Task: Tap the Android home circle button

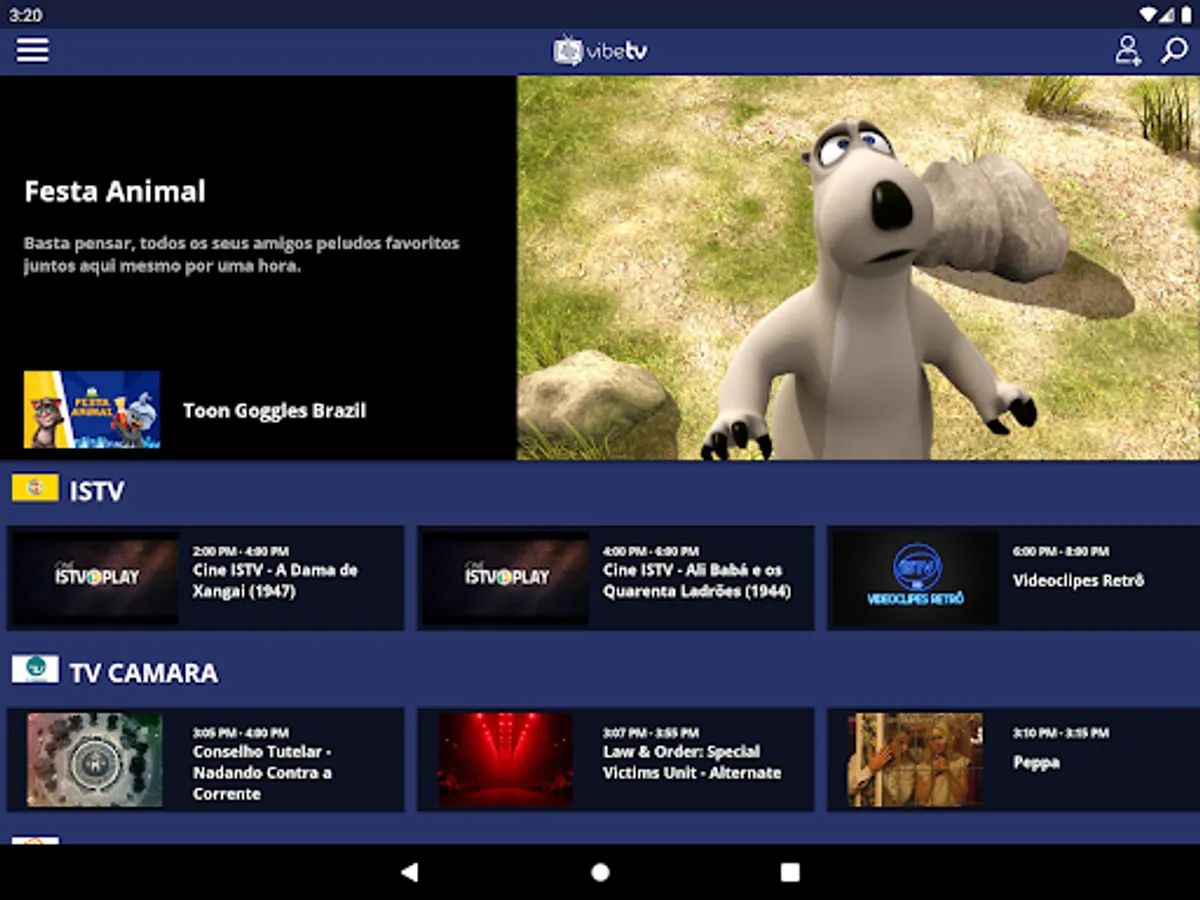Action: coord(600,872)
